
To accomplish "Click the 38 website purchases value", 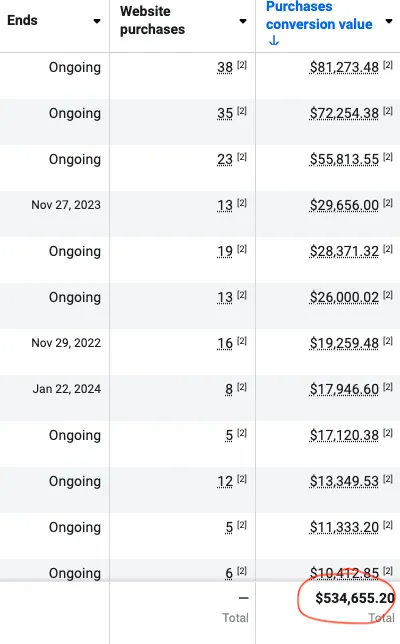I will (x=225, y=67).
